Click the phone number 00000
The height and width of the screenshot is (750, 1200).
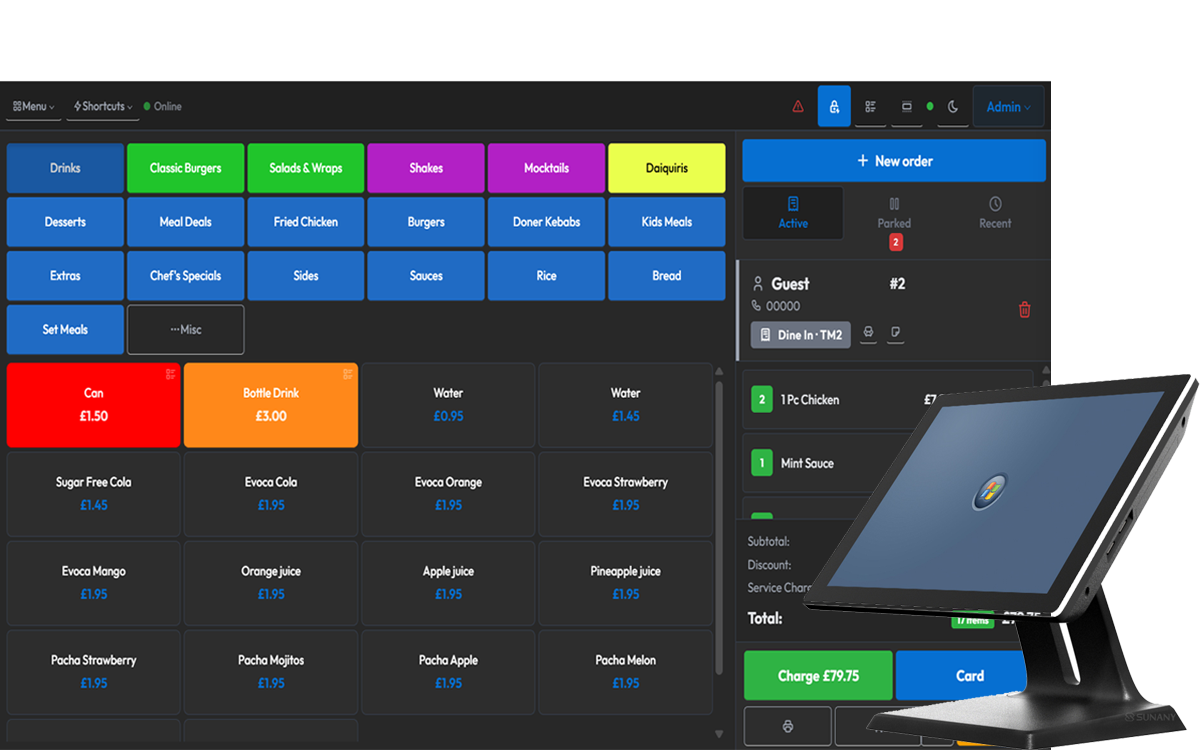tap(783, 306)
